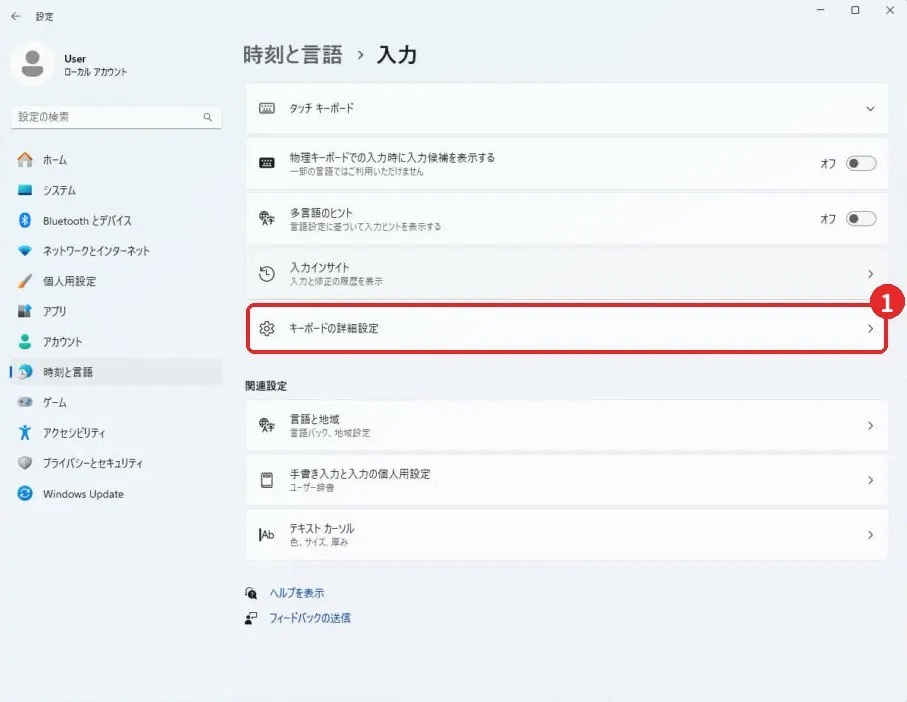Select ネットワークとインターネット in sidebar
This screenshot has width=907, height=702.
tap(116, 250)
